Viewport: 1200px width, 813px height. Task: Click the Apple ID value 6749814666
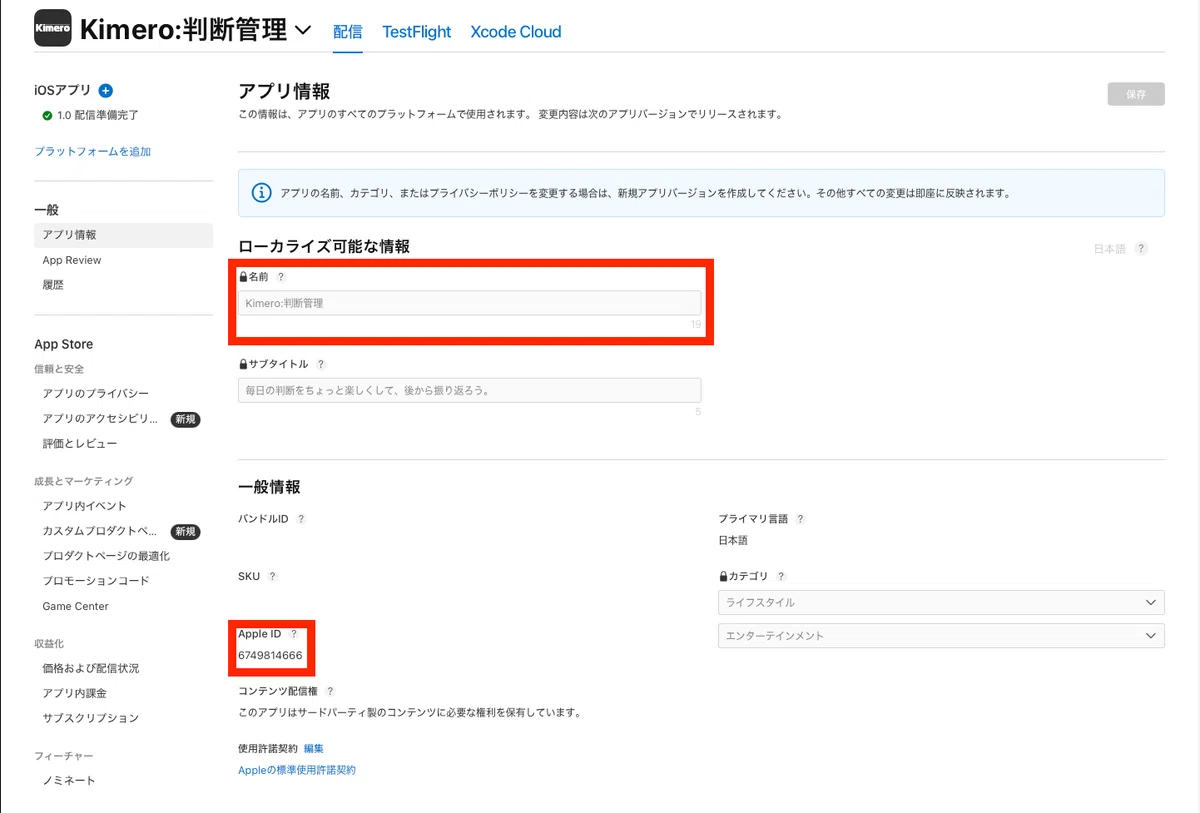[x=270, y=655]
